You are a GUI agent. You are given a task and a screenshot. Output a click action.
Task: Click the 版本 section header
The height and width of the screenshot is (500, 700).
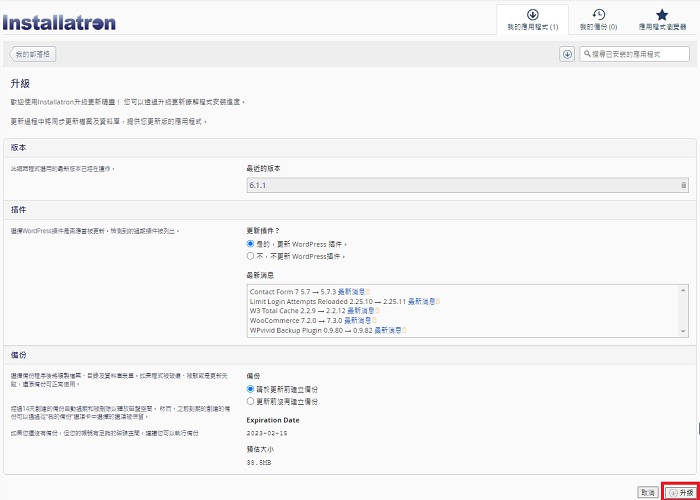(350, 148)
